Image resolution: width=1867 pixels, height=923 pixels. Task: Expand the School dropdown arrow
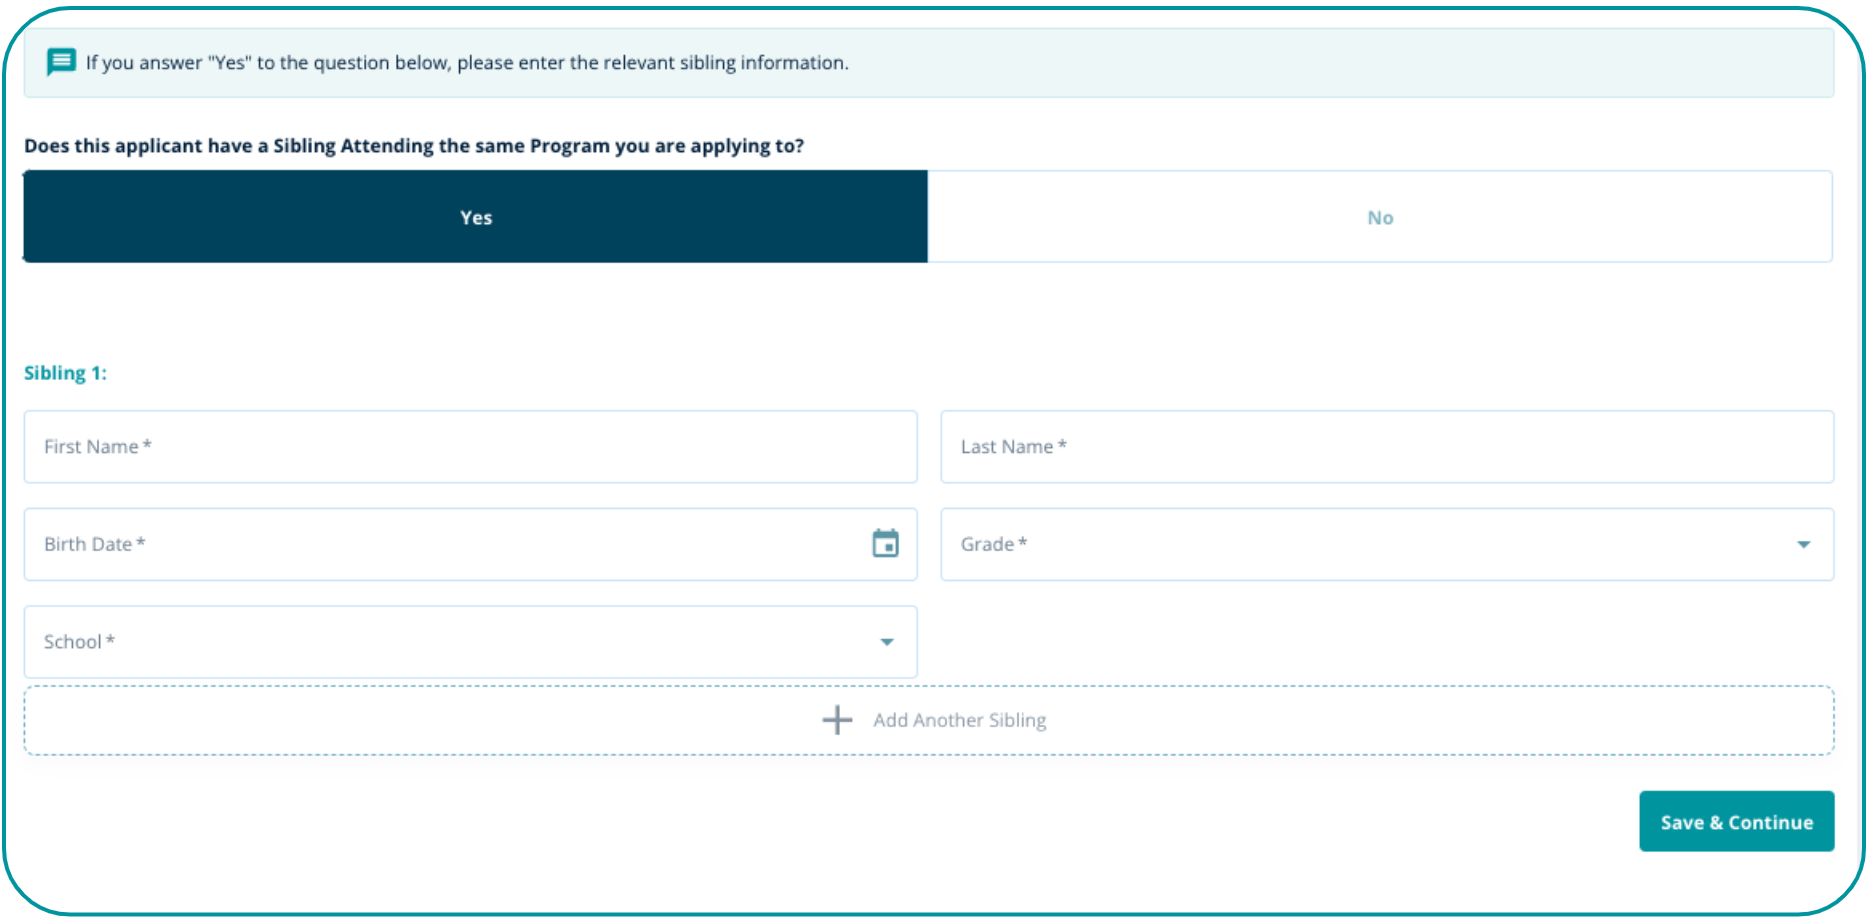pos(886,642)
